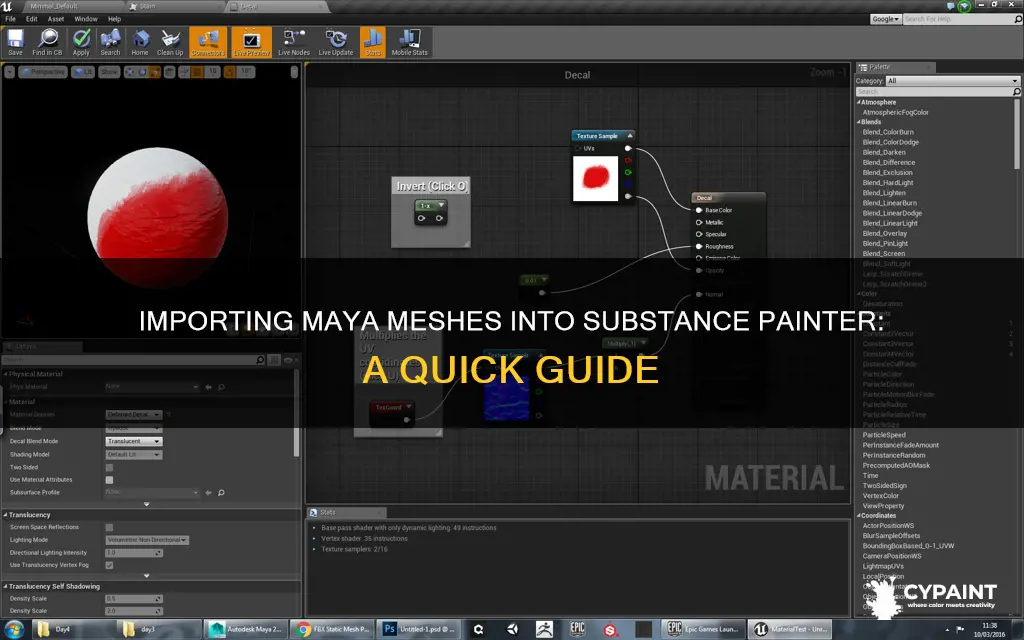
Task: Click the red texture preview thumbnail
Action: (596, 178)
